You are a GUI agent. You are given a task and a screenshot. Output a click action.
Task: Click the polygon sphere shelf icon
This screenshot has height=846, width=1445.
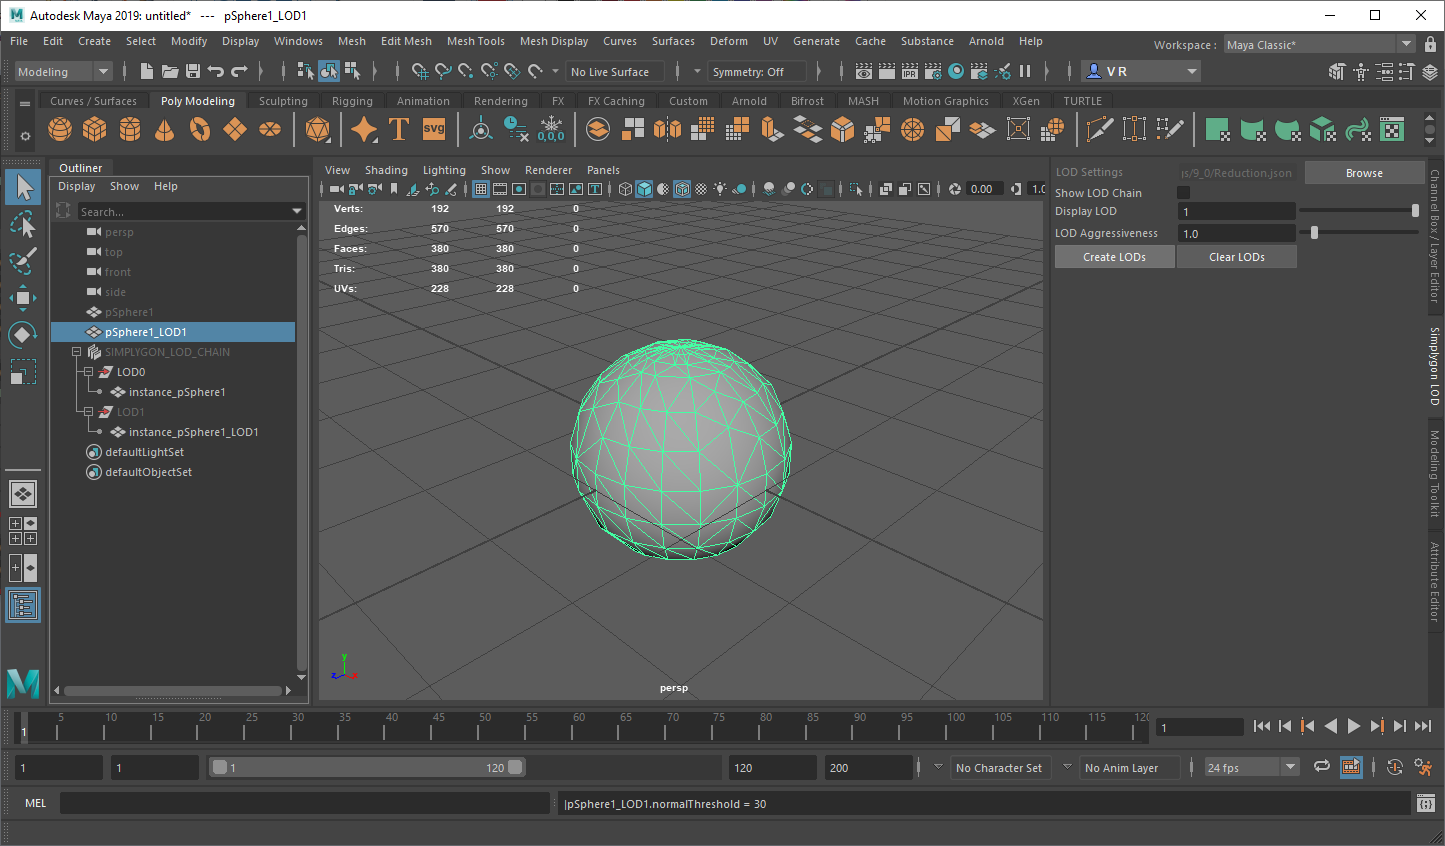pos(60,129)
